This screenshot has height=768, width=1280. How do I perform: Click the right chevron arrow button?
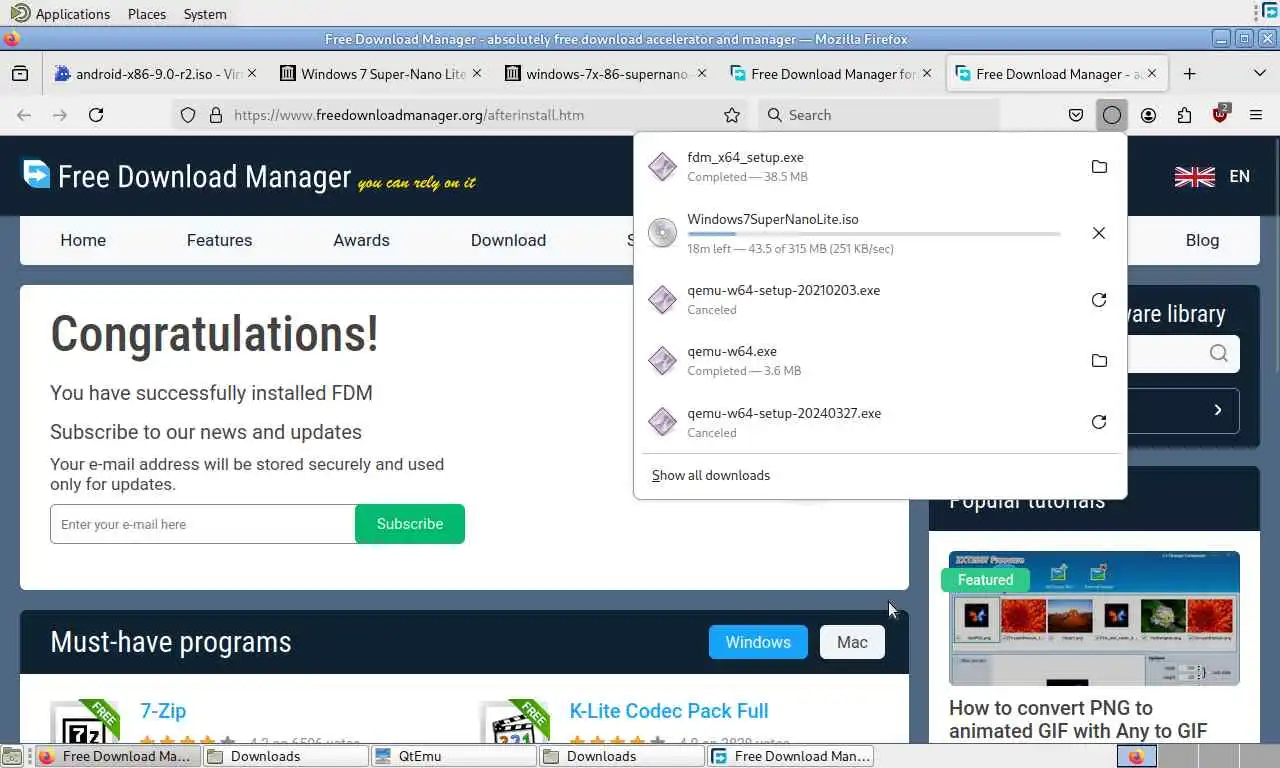coord(1217,410)
